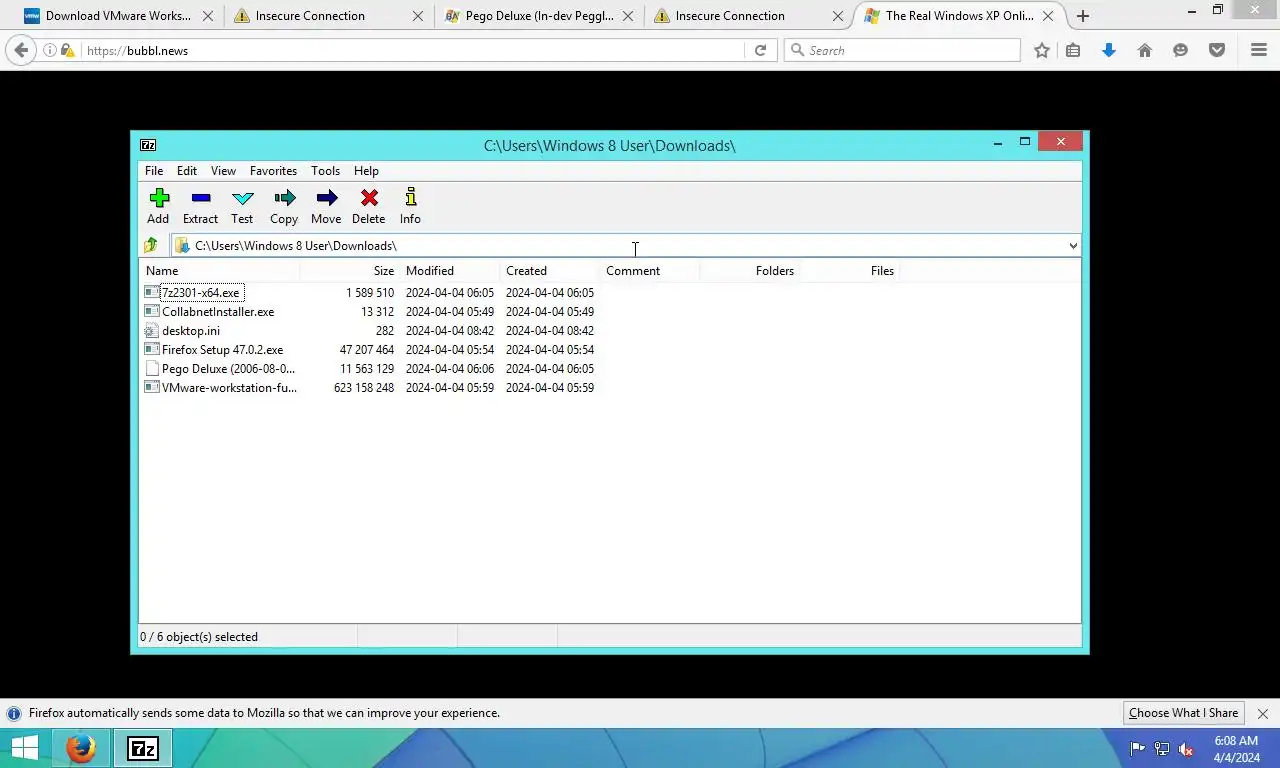Select the VMware-workstation-fu... file
Image resolution: width=1280 pixels, height=768 pixels.
coord(229,388)
